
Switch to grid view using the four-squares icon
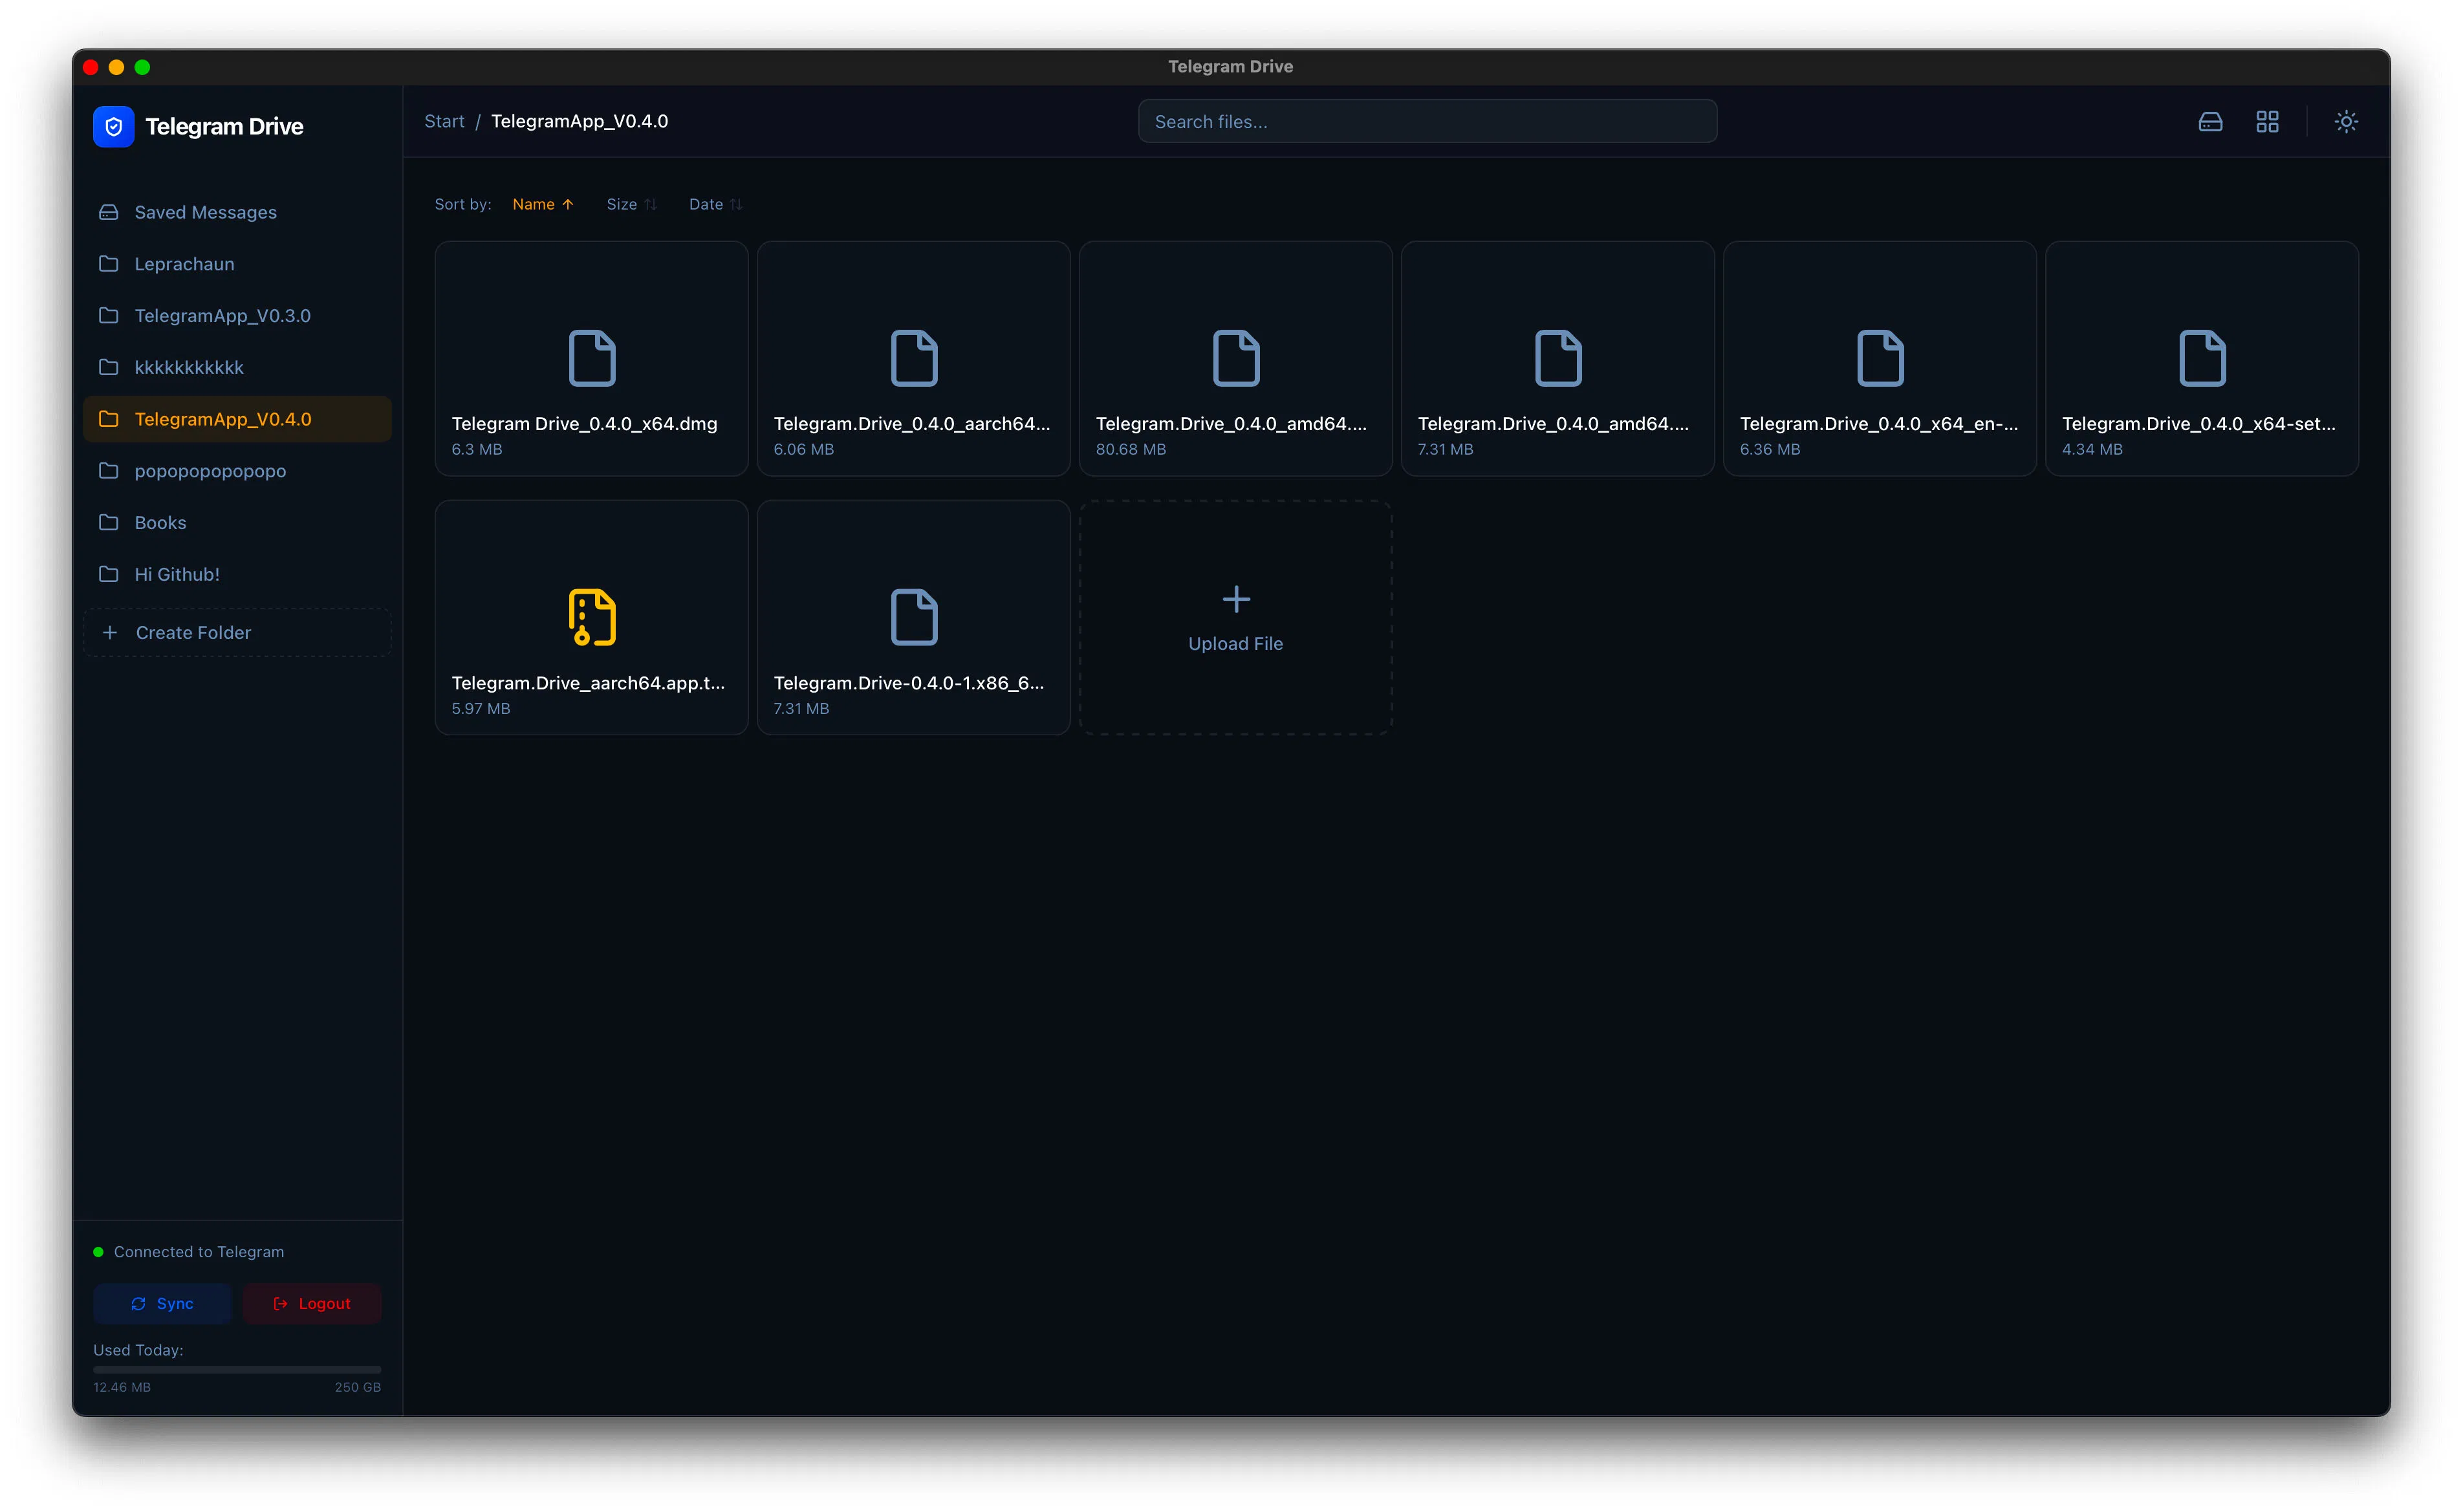2267,122
